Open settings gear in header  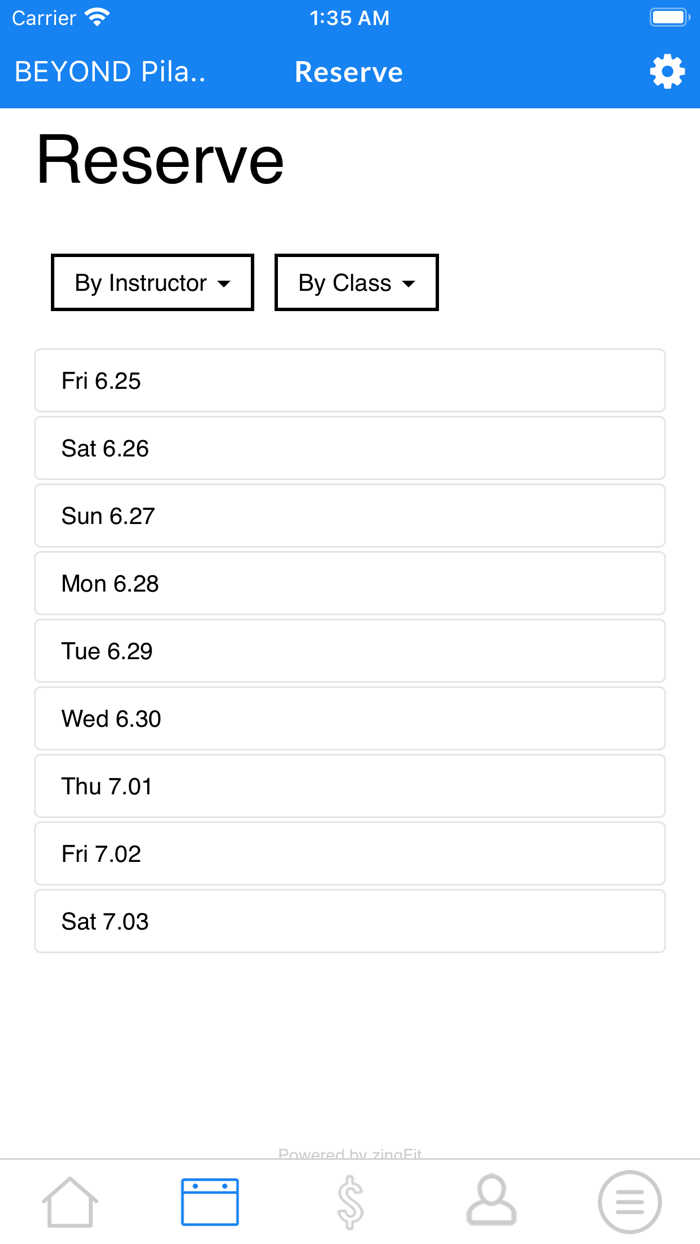(x=667, y=72)
